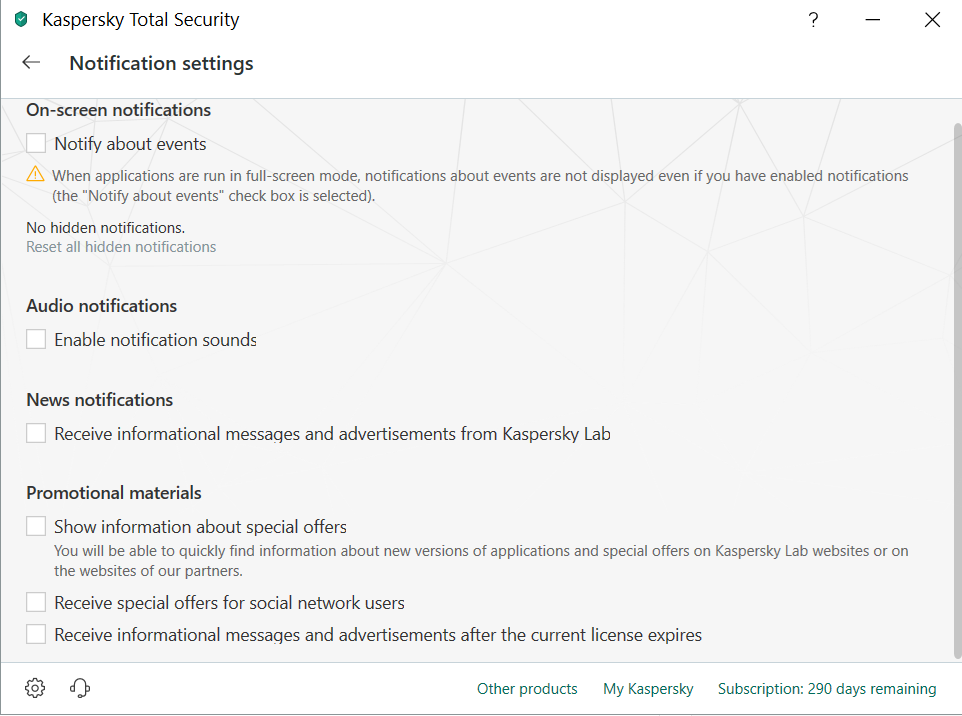
Task: Minimize the Kaspersky Total Security window
Action: (x=873, y=19)
